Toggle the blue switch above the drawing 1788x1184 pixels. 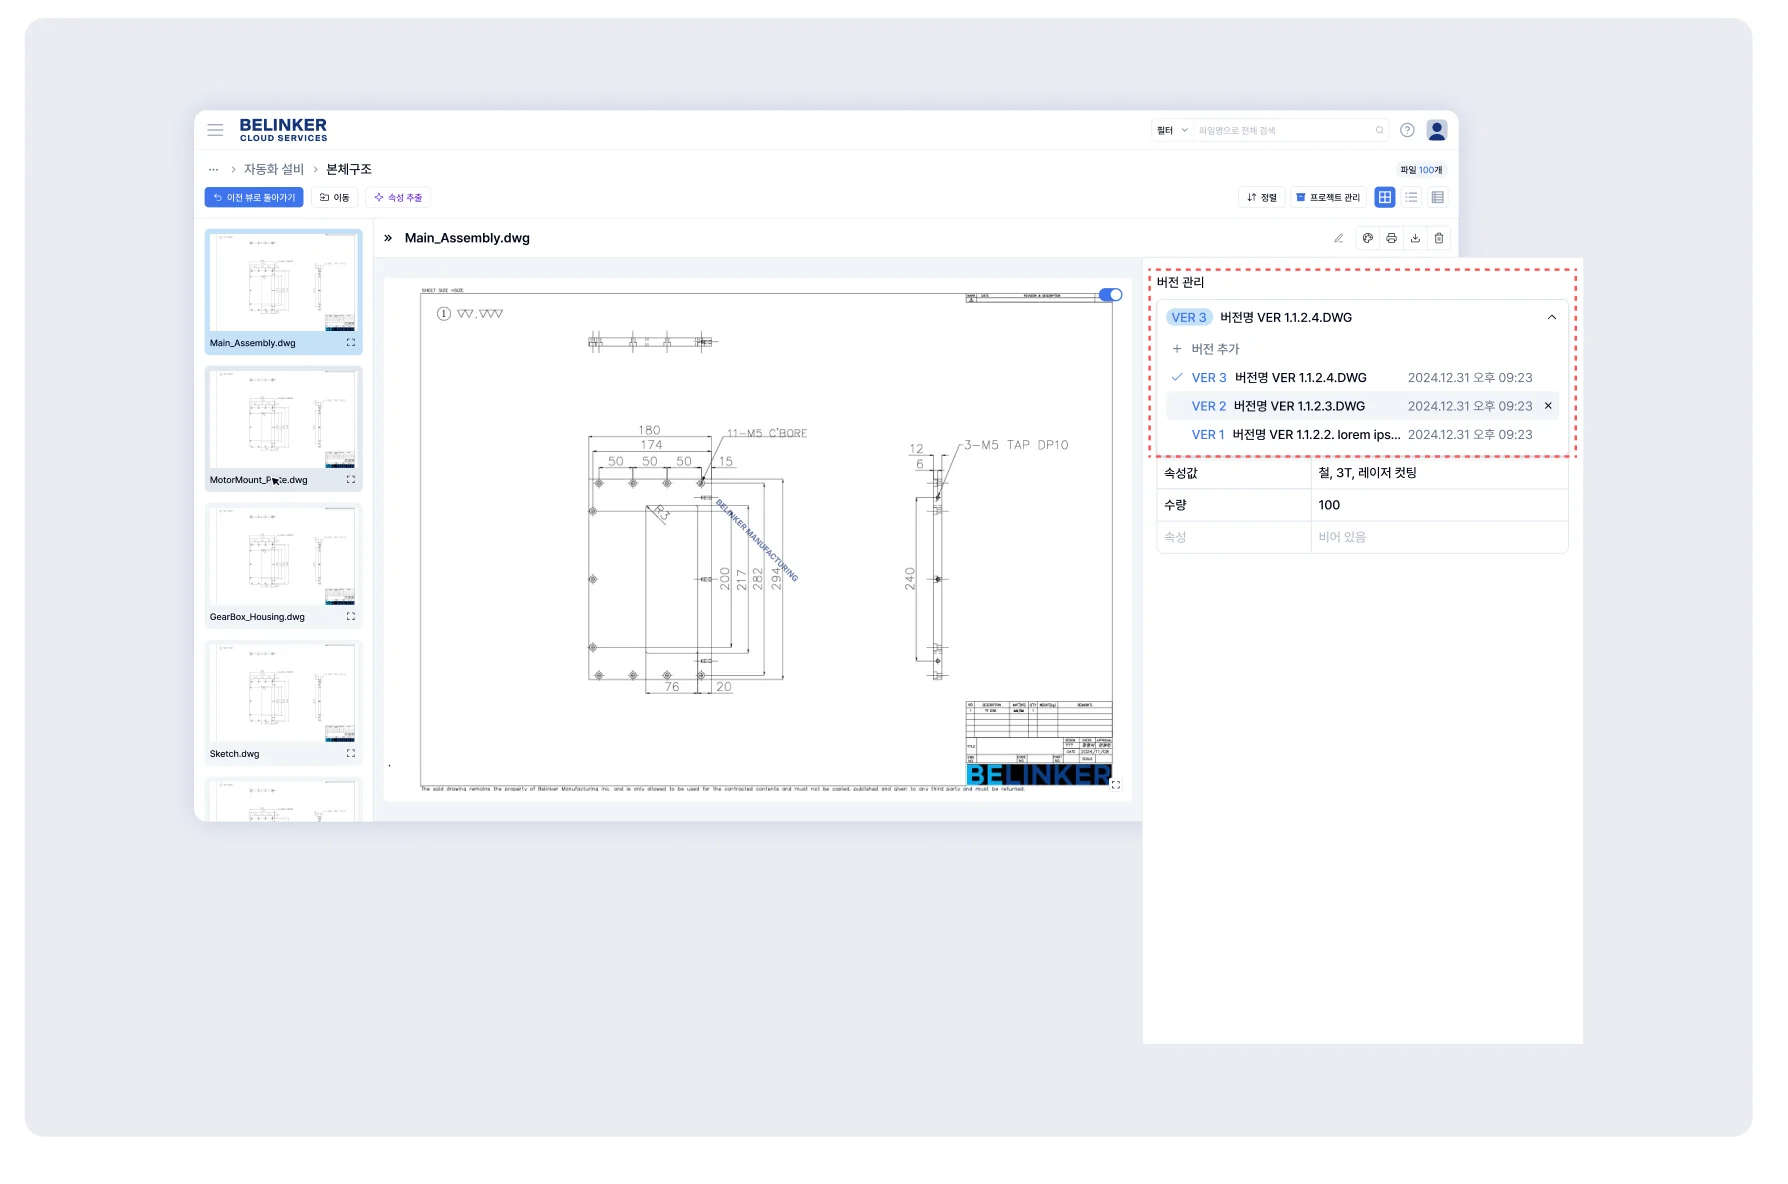[1110, 295]
